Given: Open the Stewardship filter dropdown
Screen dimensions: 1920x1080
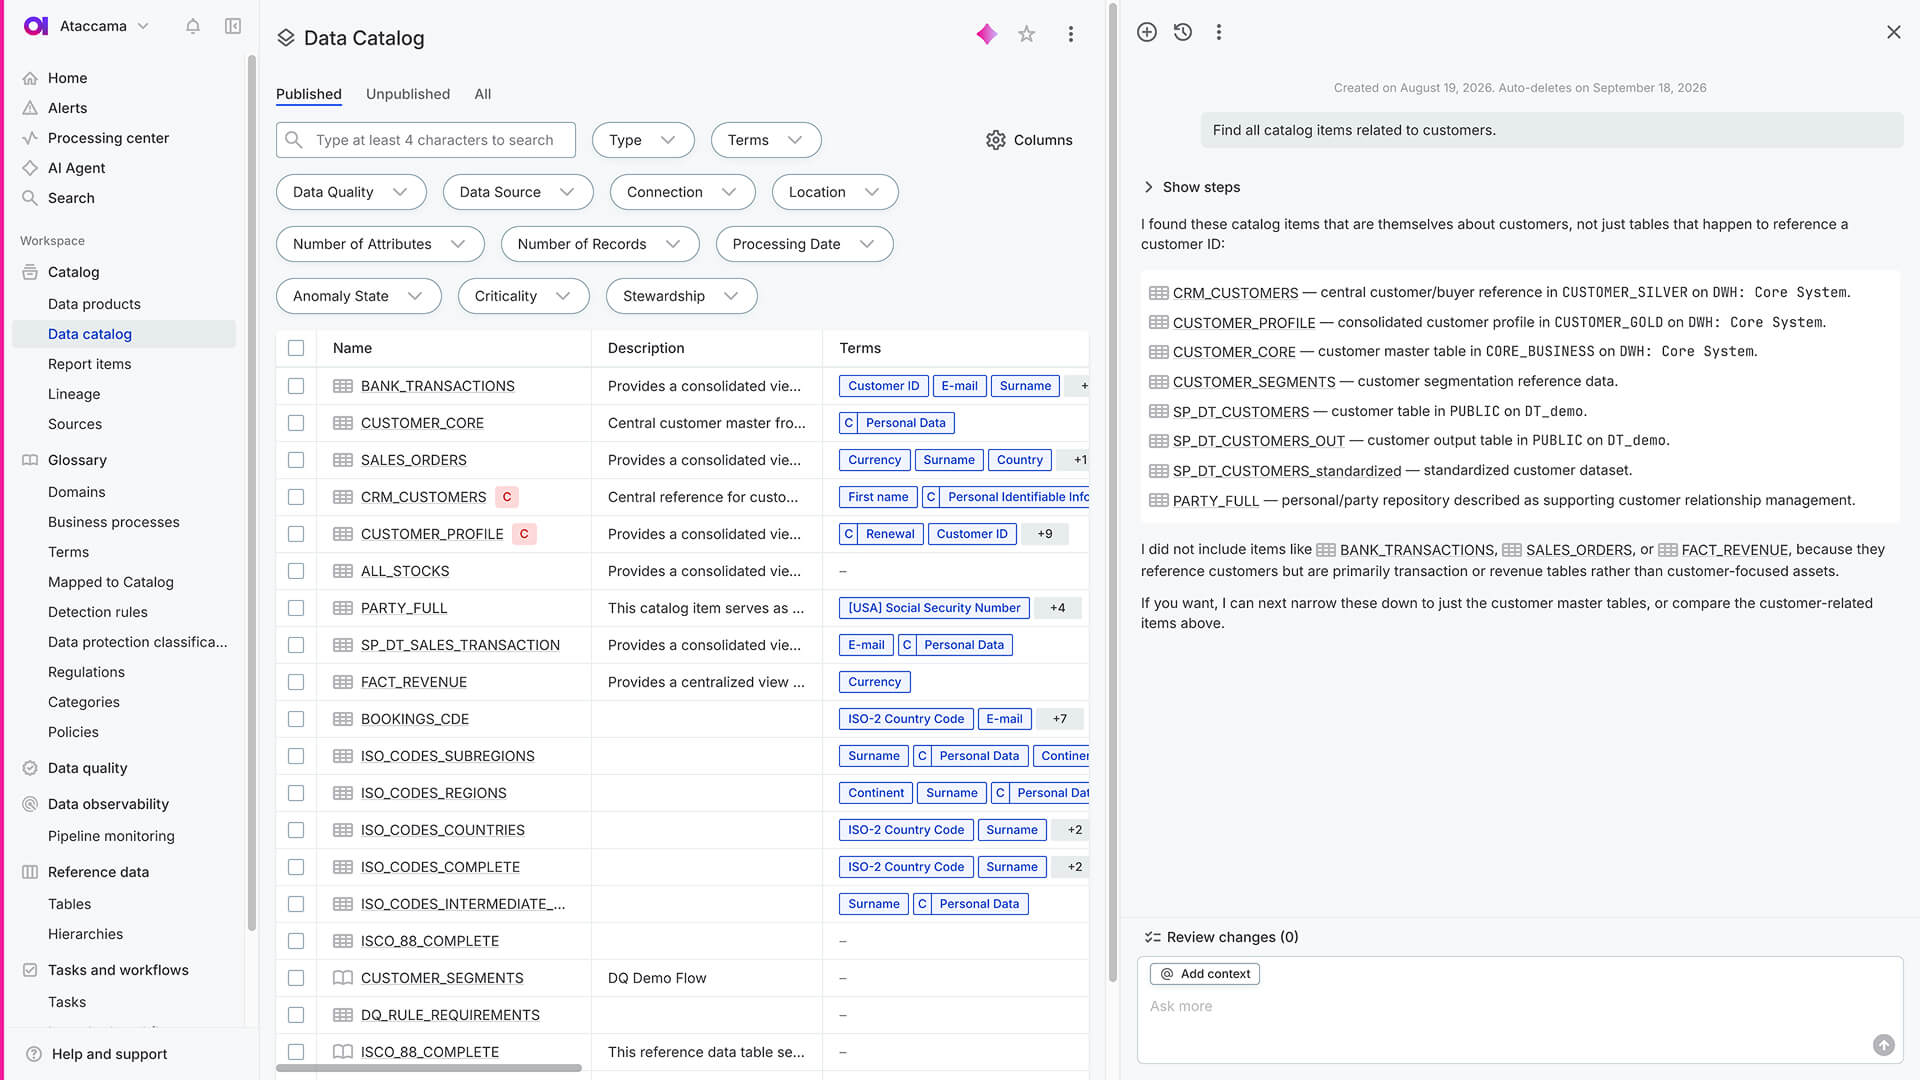Looking at the screenshot, I should tap(682, 296).
